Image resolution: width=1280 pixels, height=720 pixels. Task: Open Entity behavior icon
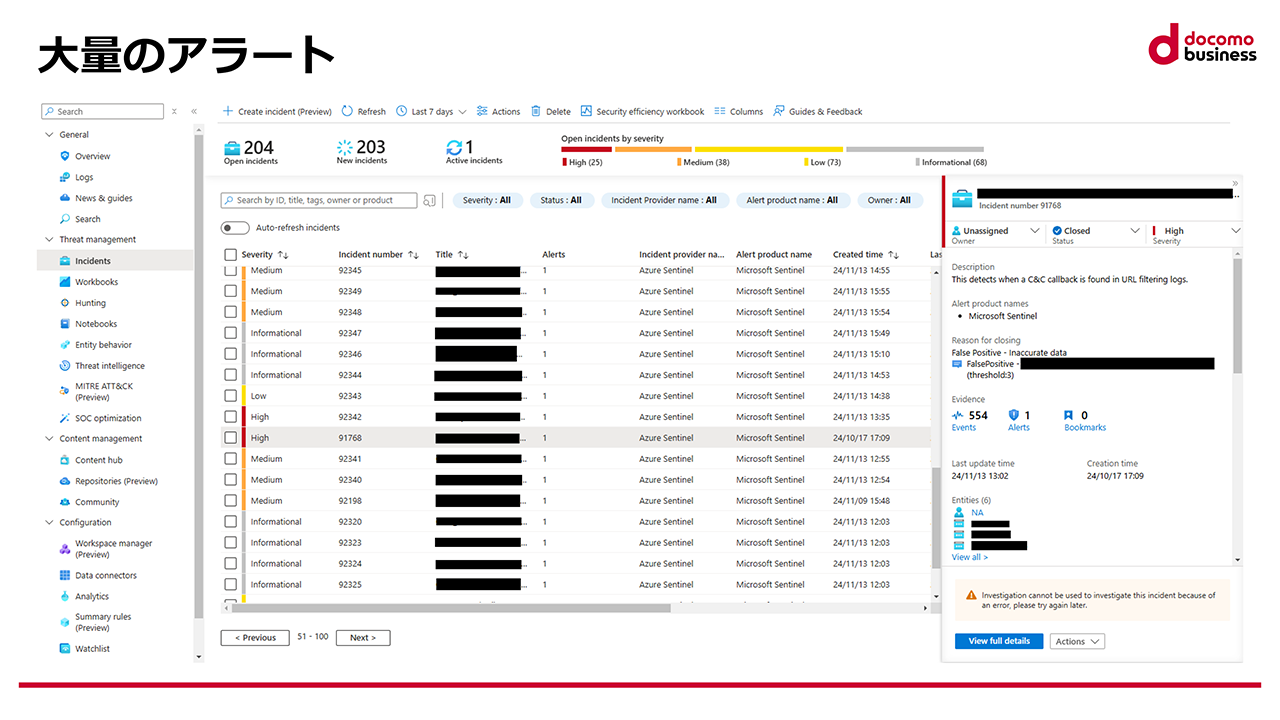click(65, 345)
